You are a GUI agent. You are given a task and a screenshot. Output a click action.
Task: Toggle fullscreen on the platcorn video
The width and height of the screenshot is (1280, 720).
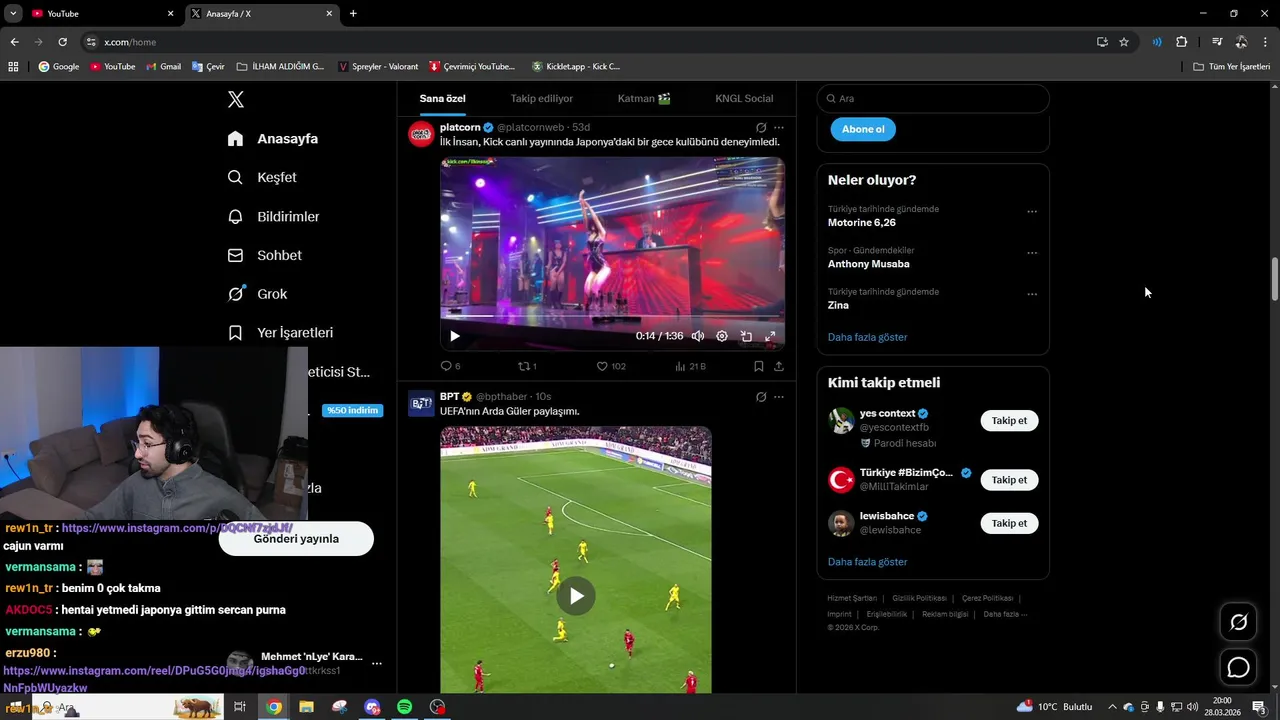[x=770, y=336]
